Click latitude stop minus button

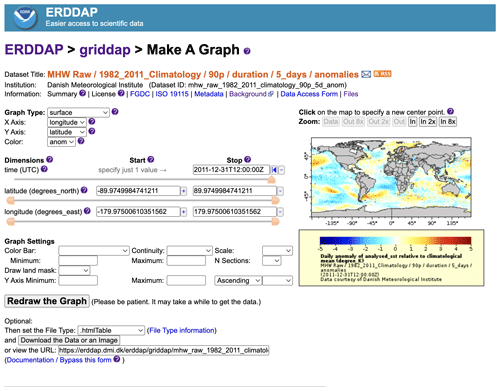click(280, 191)
